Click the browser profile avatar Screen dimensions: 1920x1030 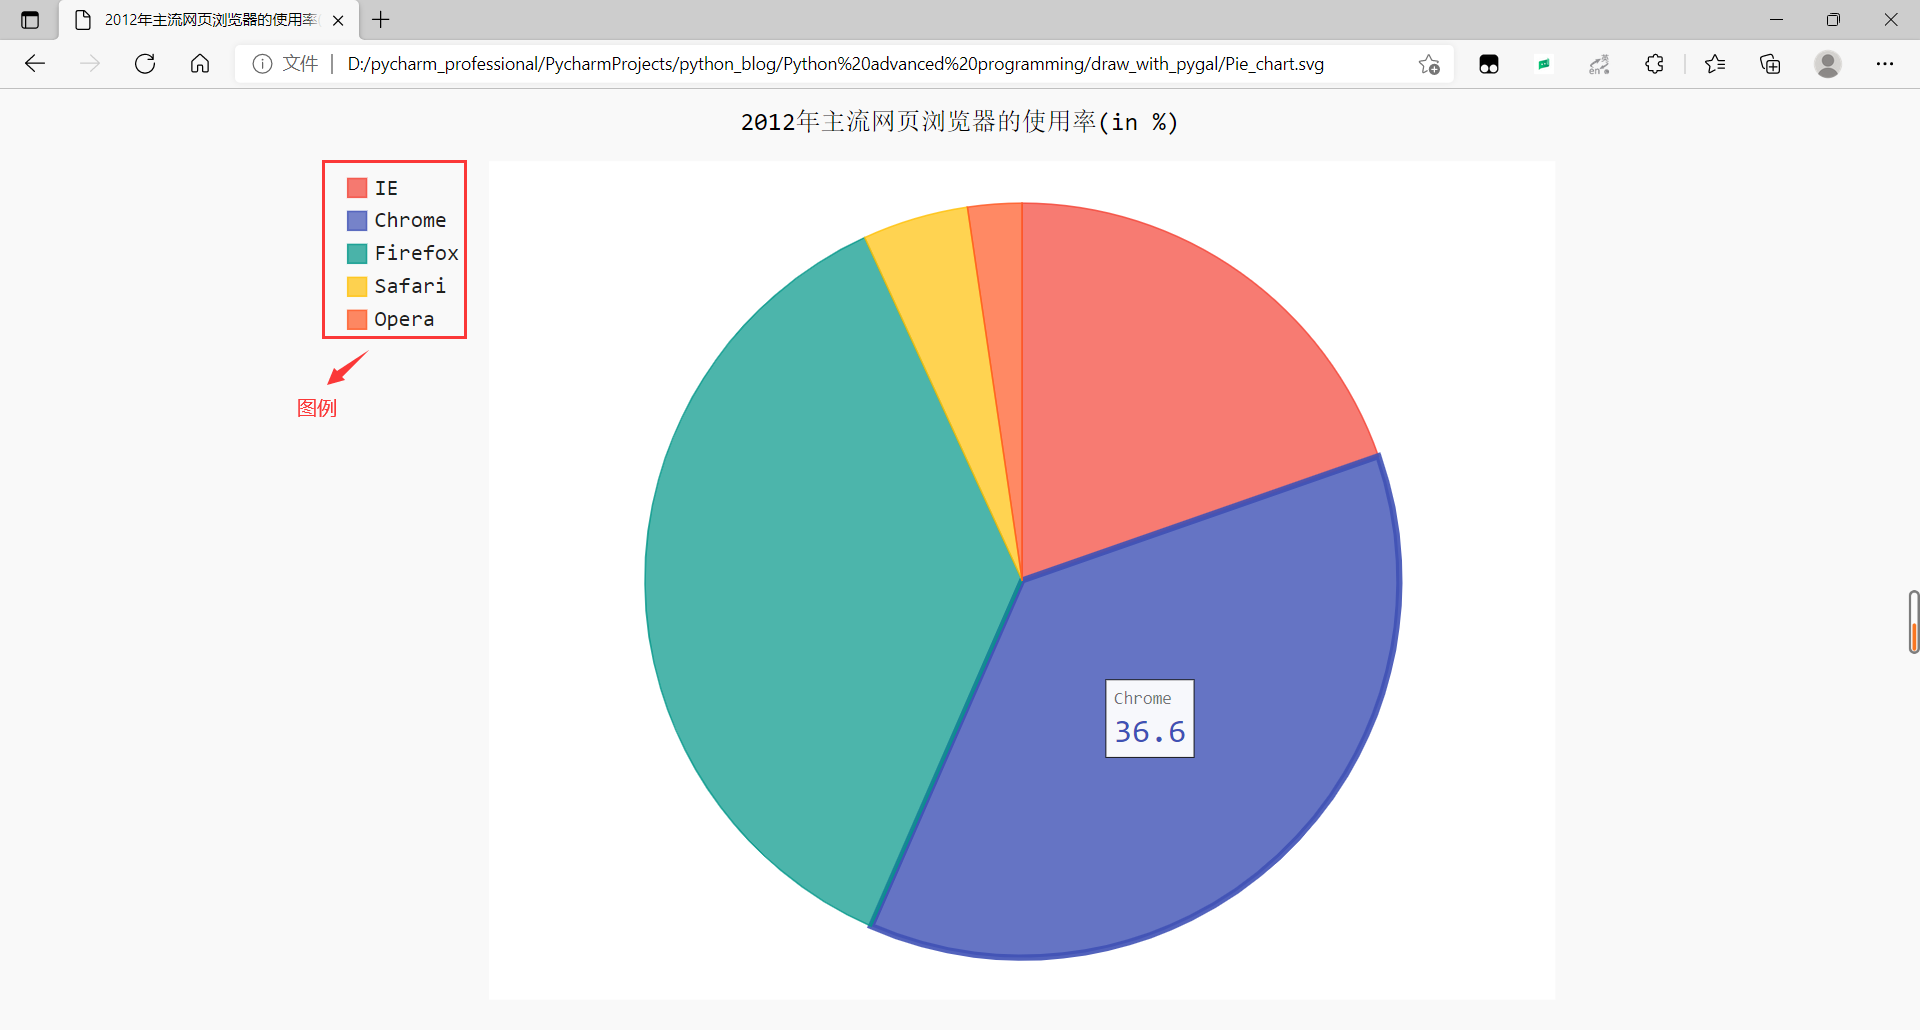click(1828, 63)
